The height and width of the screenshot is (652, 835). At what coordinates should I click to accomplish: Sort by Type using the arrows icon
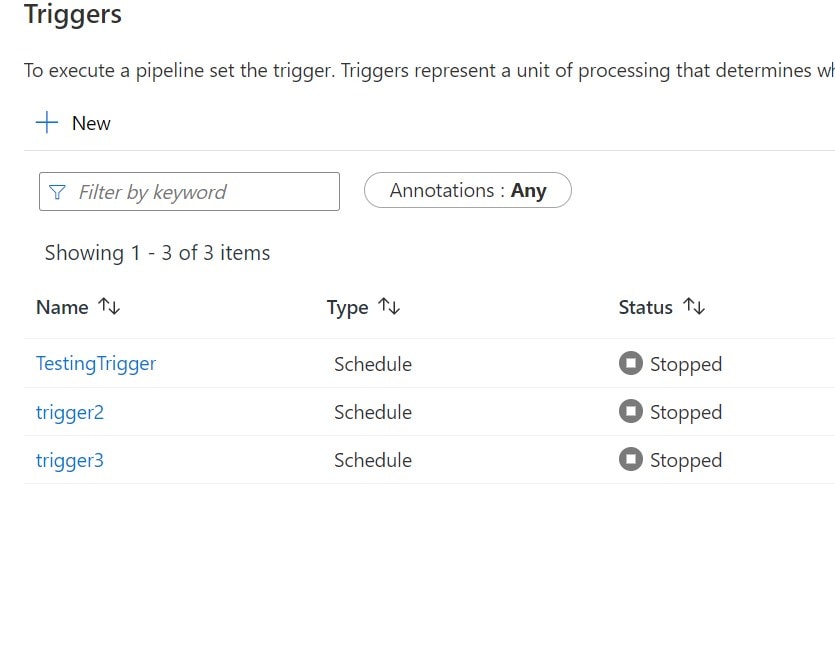[x=389, y=307]
